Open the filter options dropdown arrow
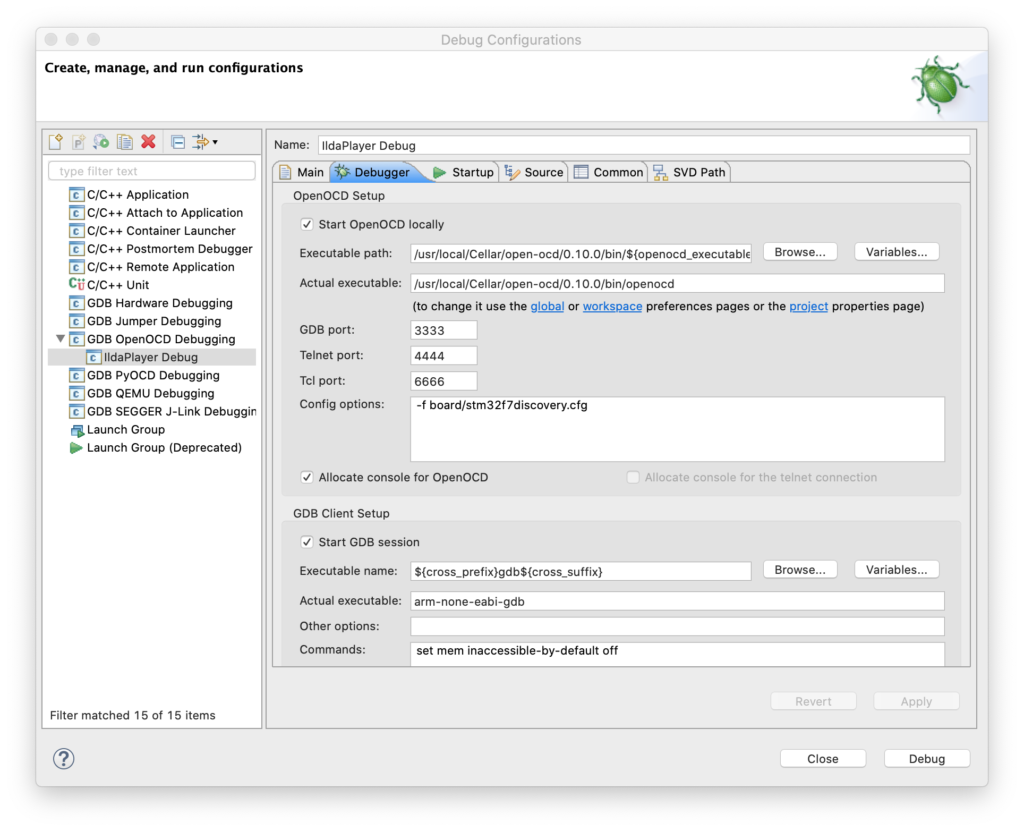Screen dimensions: 1024x831 [x=215, y=143]
